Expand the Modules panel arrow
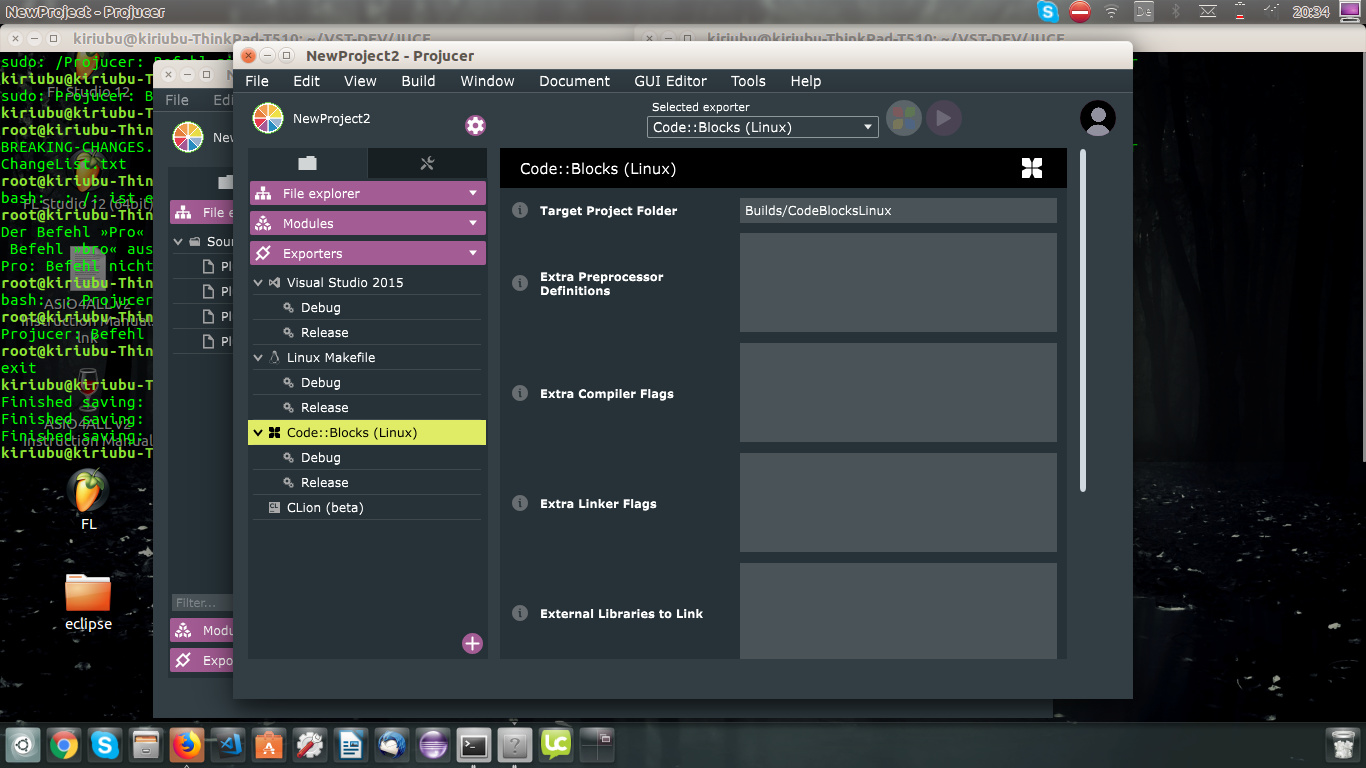Image resolution: width=1366 pixels, height=768 pixels. [473, 223]
